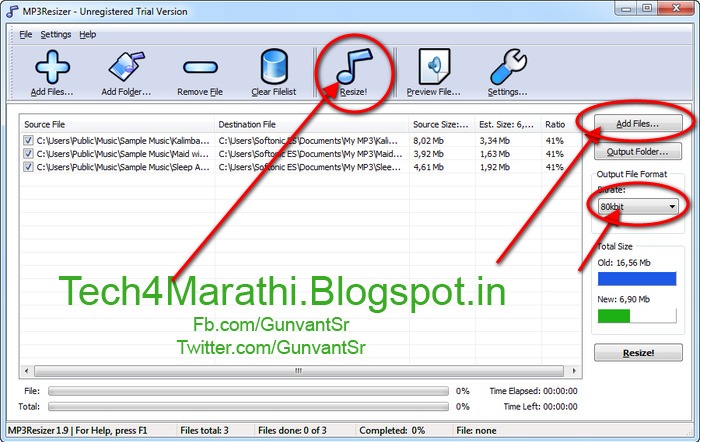The width and height of the screenshot is (701, 442).
Task: Uncheck the Maid wi... file checkbox
Action: point(28,154)
